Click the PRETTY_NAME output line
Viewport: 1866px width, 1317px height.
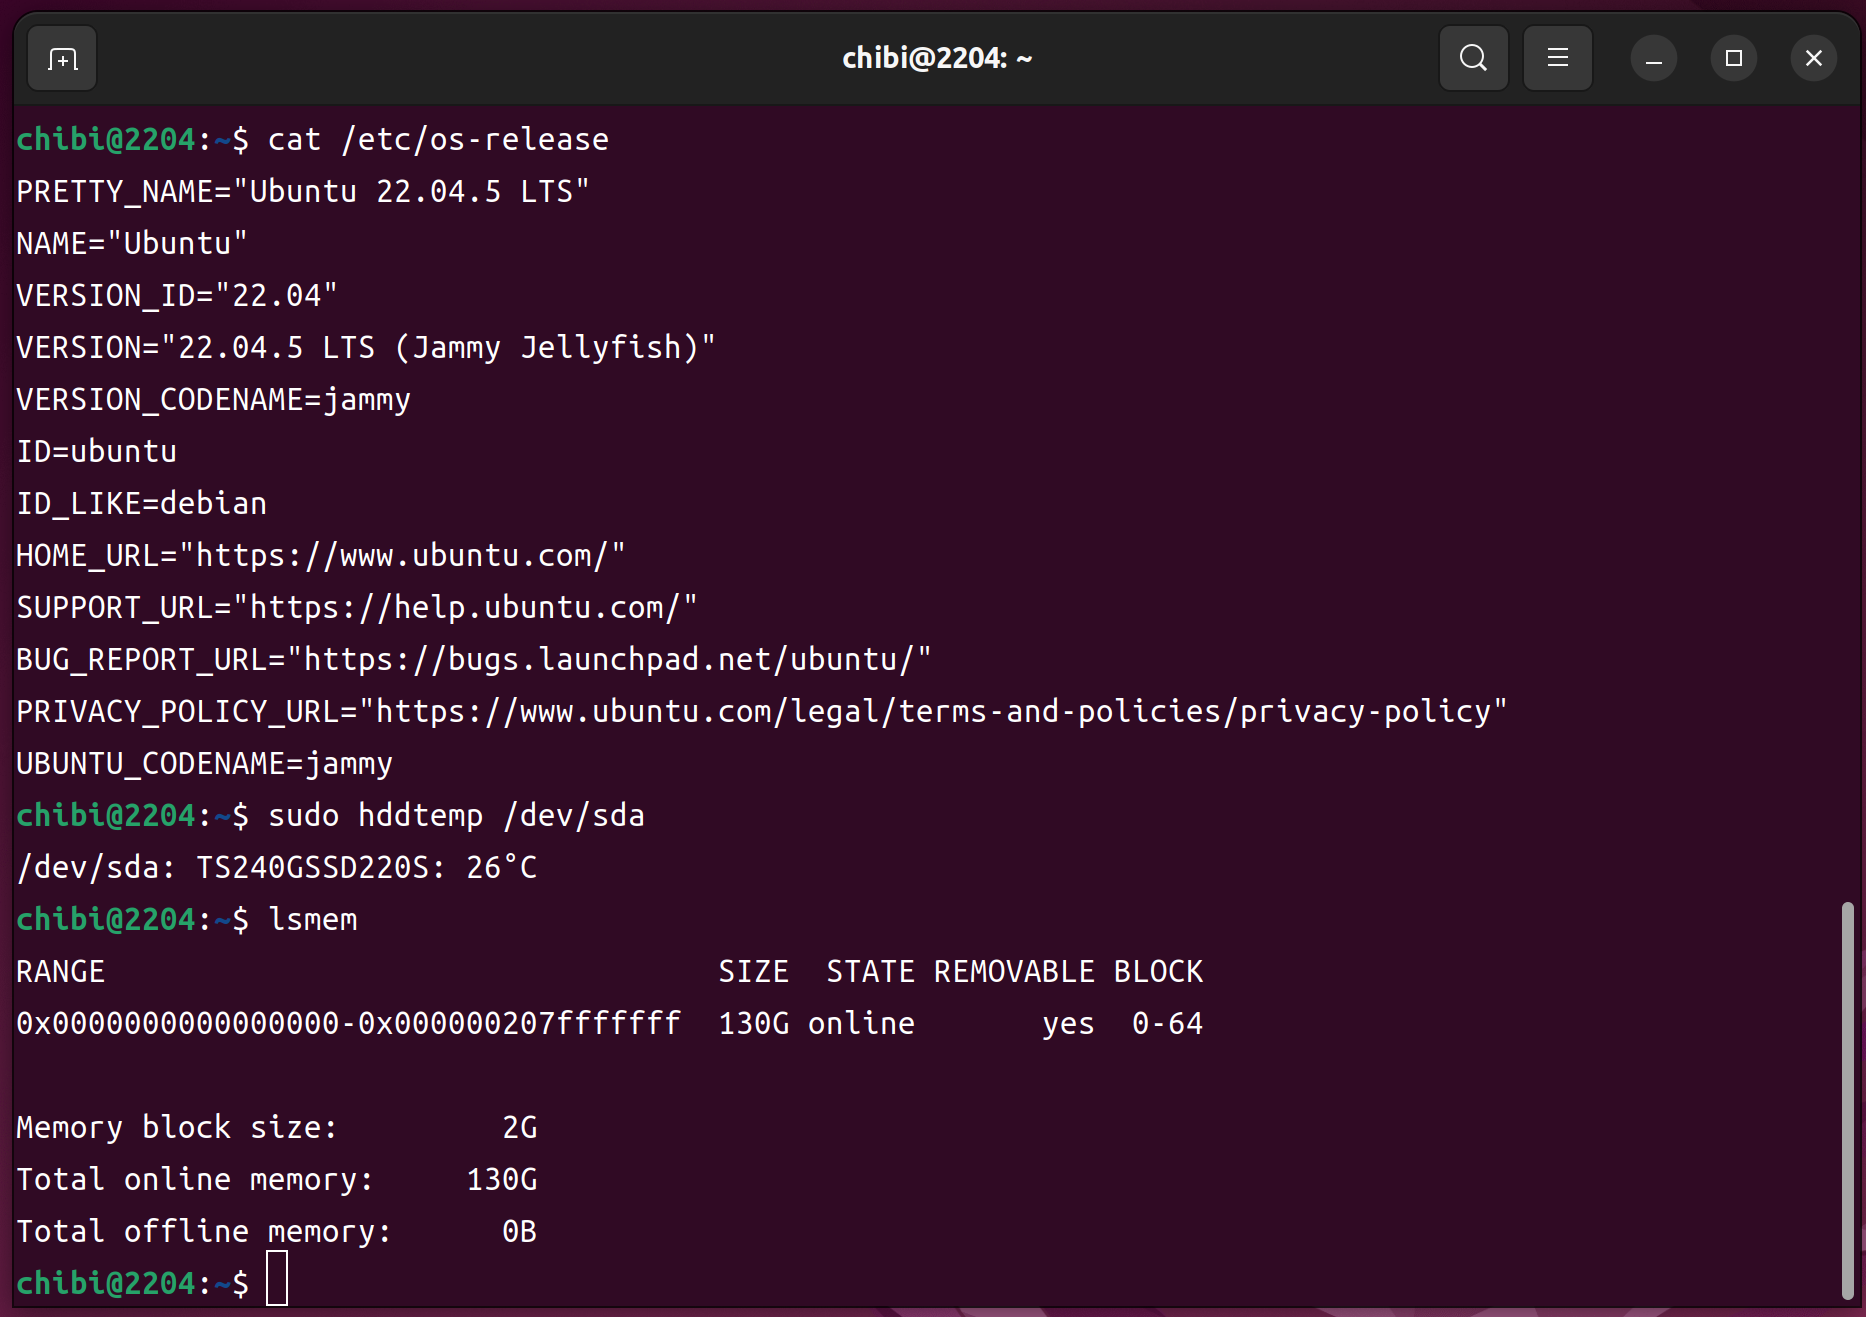[x=302, y=192]
